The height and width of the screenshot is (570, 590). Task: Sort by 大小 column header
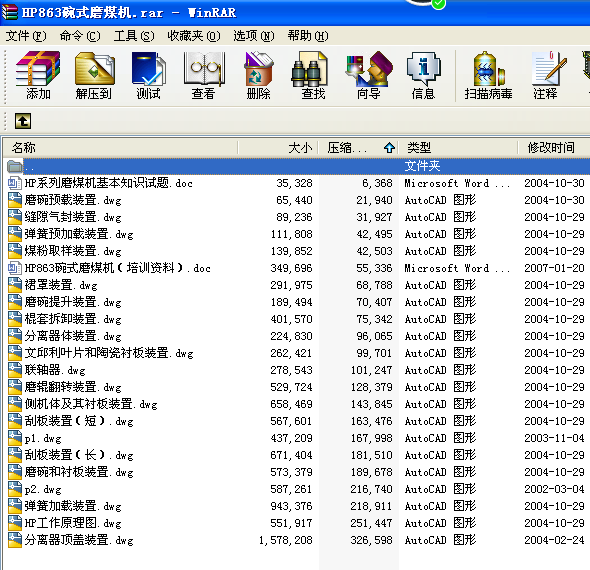point(278,147)
